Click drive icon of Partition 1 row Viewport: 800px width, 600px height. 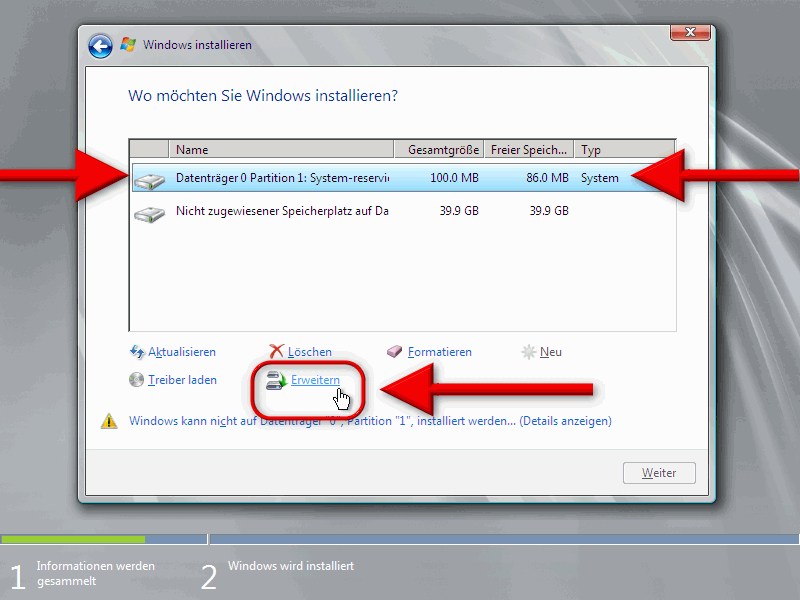pyautogui.click(x=151, y=179)
